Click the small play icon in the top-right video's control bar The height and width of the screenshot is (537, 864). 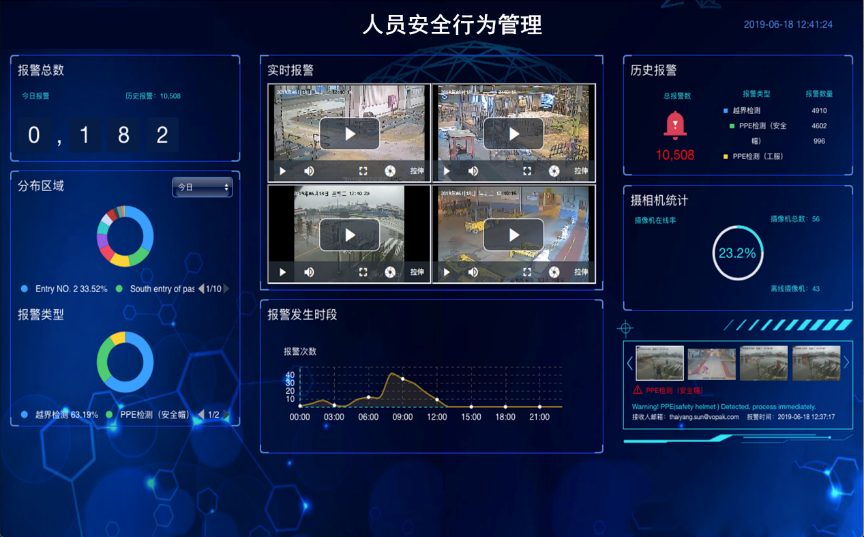(x=447, y=171)
